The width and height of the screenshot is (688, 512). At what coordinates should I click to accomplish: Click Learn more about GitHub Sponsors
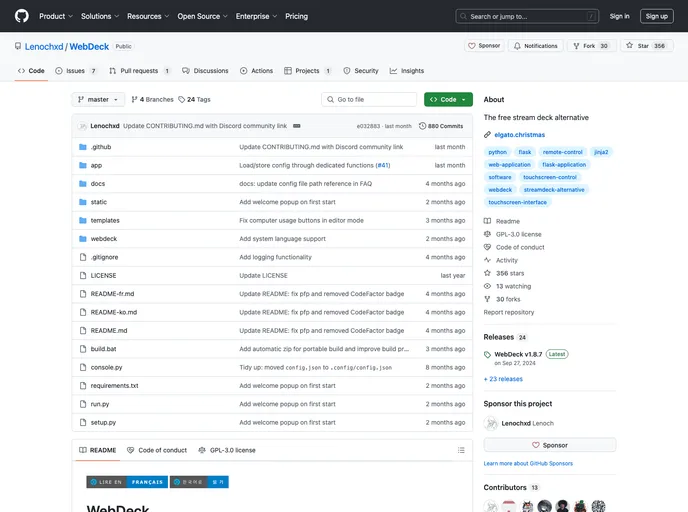(528, 463)
